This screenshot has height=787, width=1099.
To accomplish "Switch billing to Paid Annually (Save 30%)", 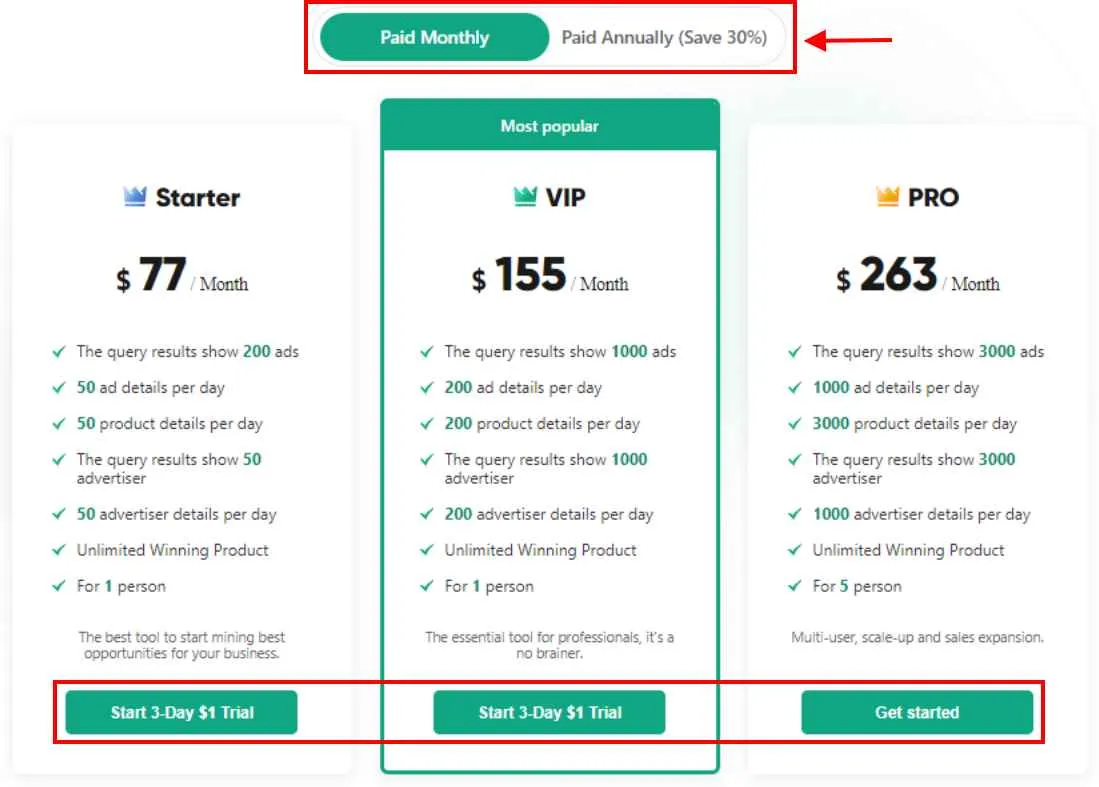I will (x=664, y=37).
